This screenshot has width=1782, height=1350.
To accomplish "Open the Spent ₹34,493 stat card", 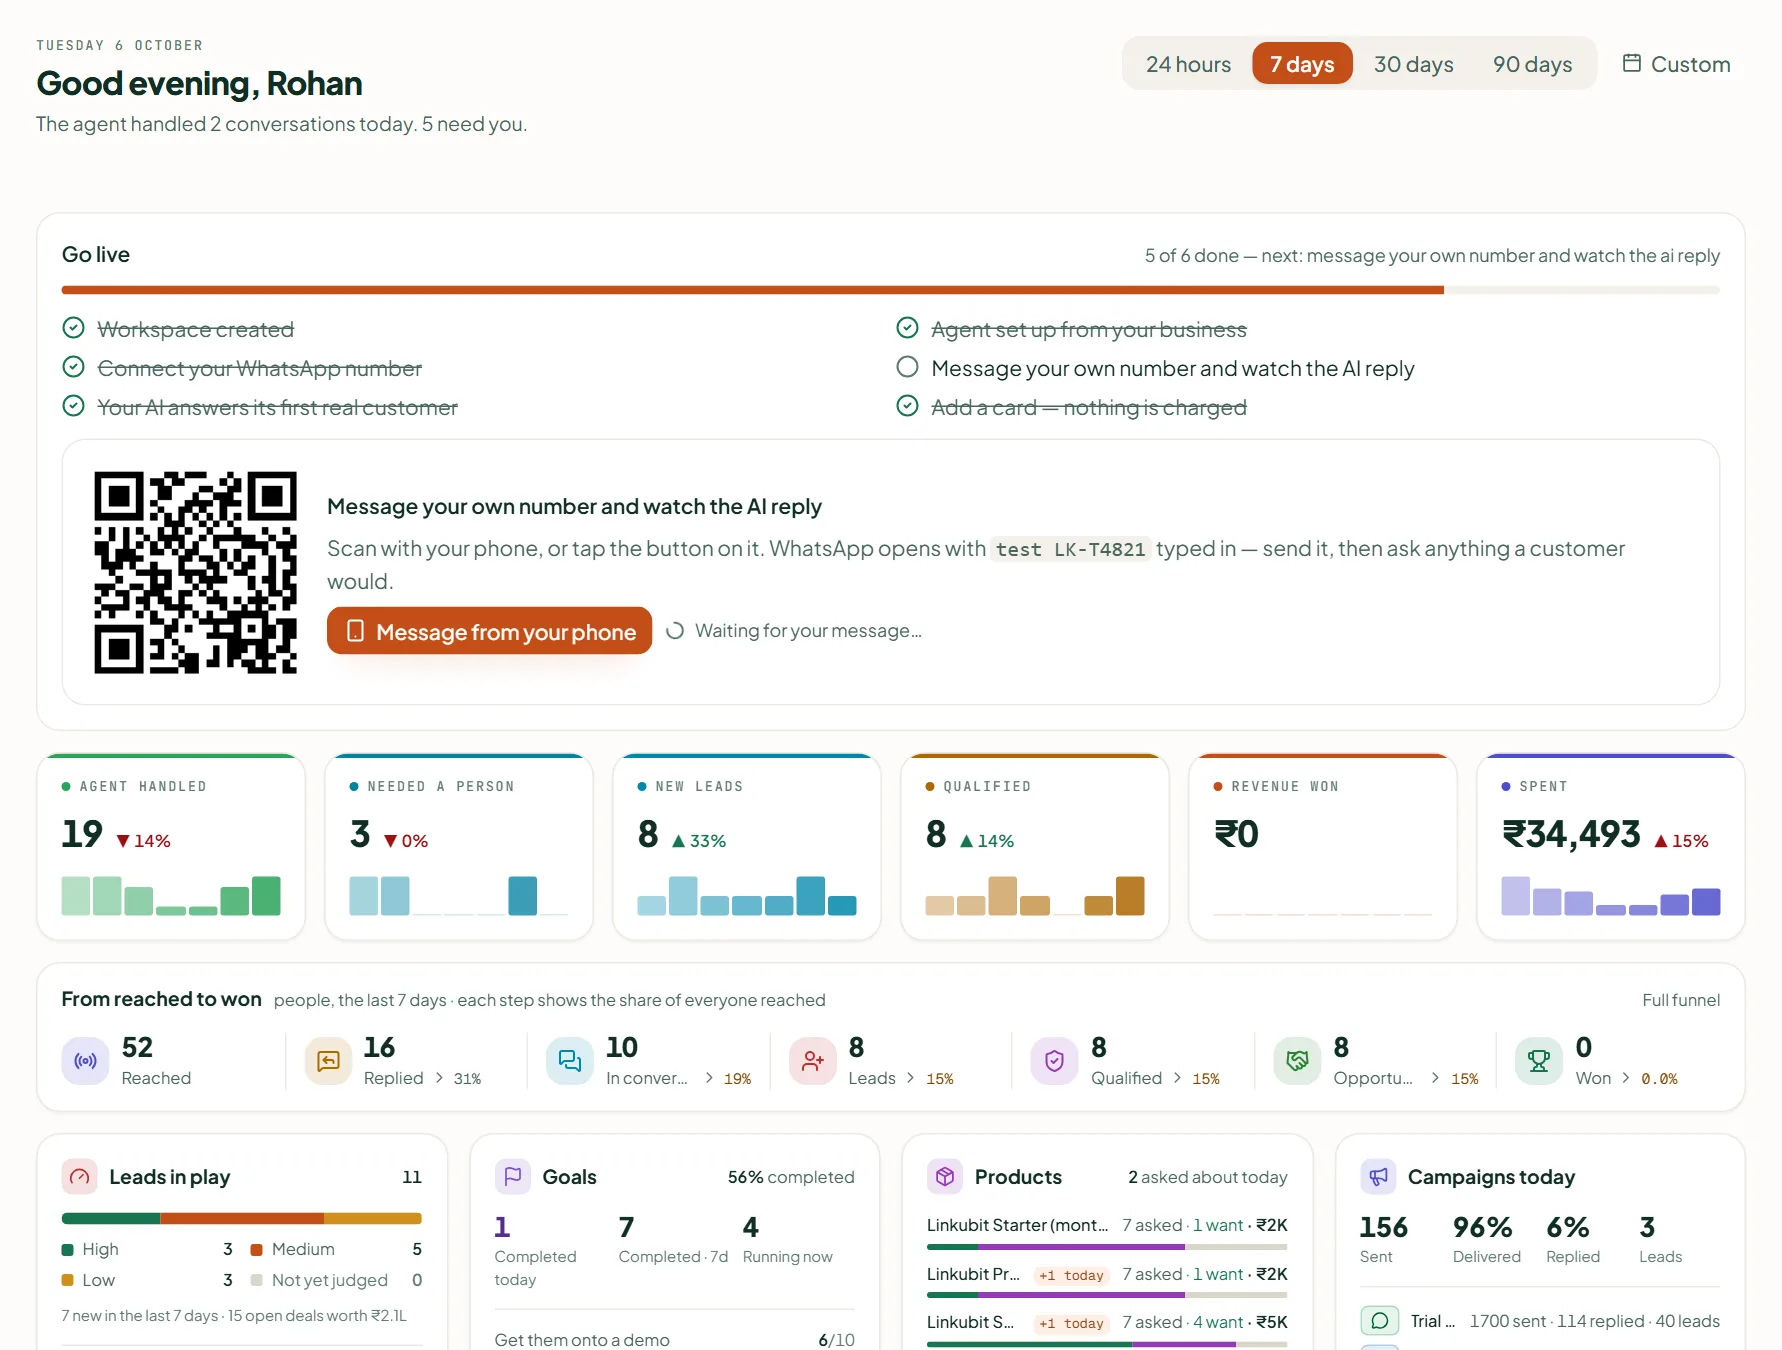I will coord(1611,847).
